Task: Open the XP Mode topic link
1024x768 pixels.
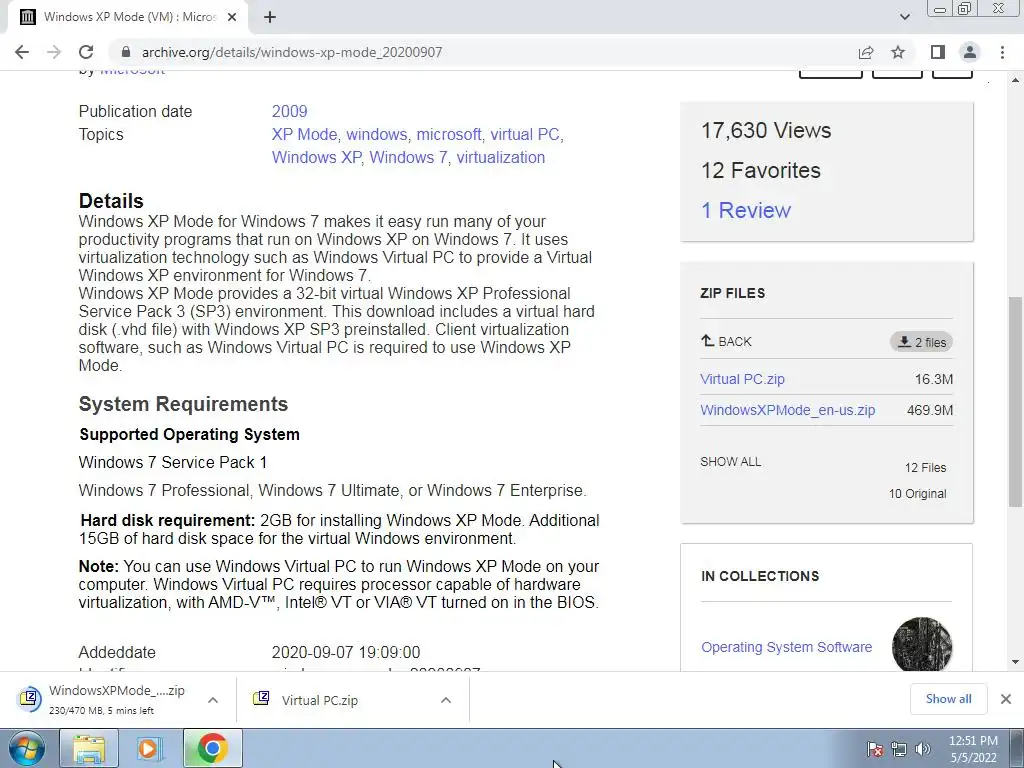Action: coord(304,135)
